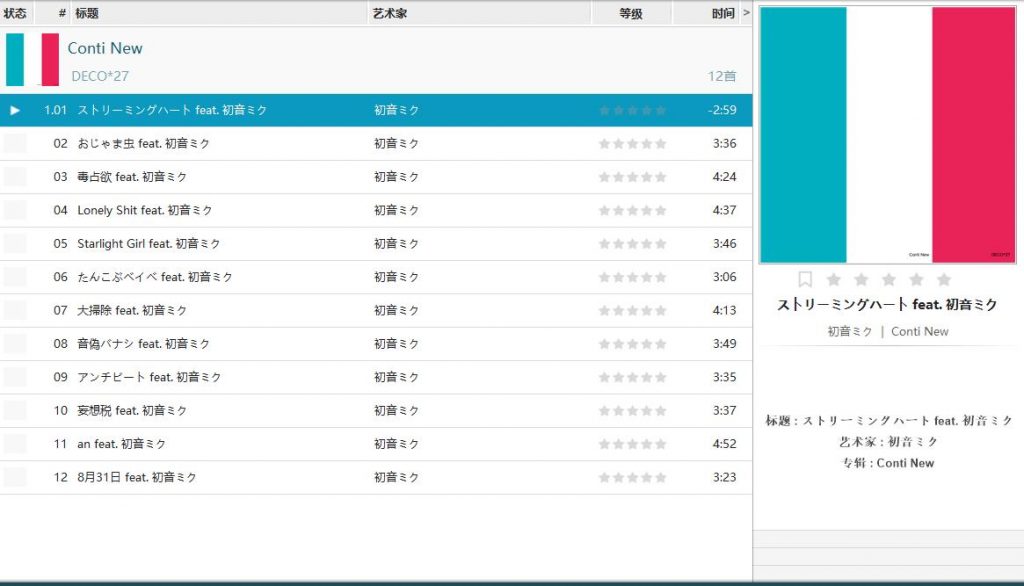Viewport: 1024px width, 586px height.
Task: Give five stars in the side panel rating
Action: 944,280
